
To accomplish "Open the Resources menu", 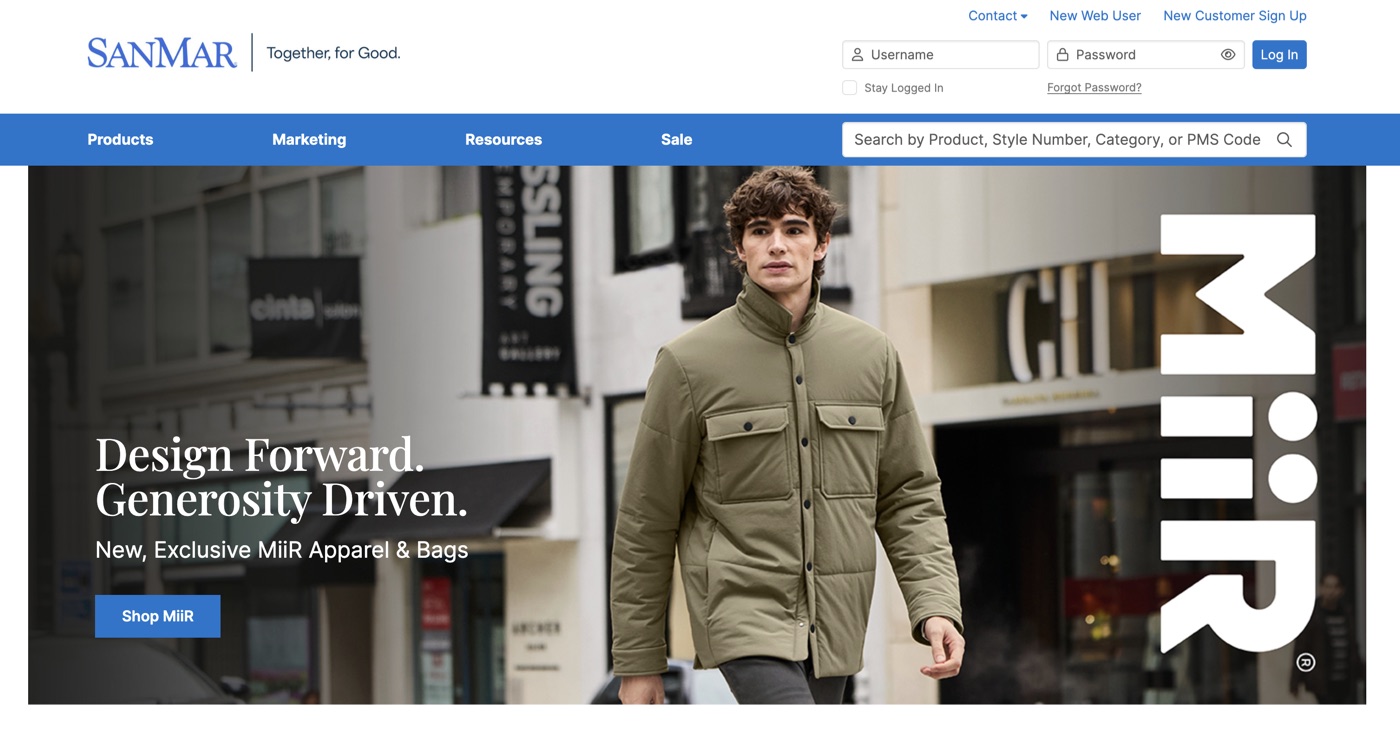I will (503, 140).
